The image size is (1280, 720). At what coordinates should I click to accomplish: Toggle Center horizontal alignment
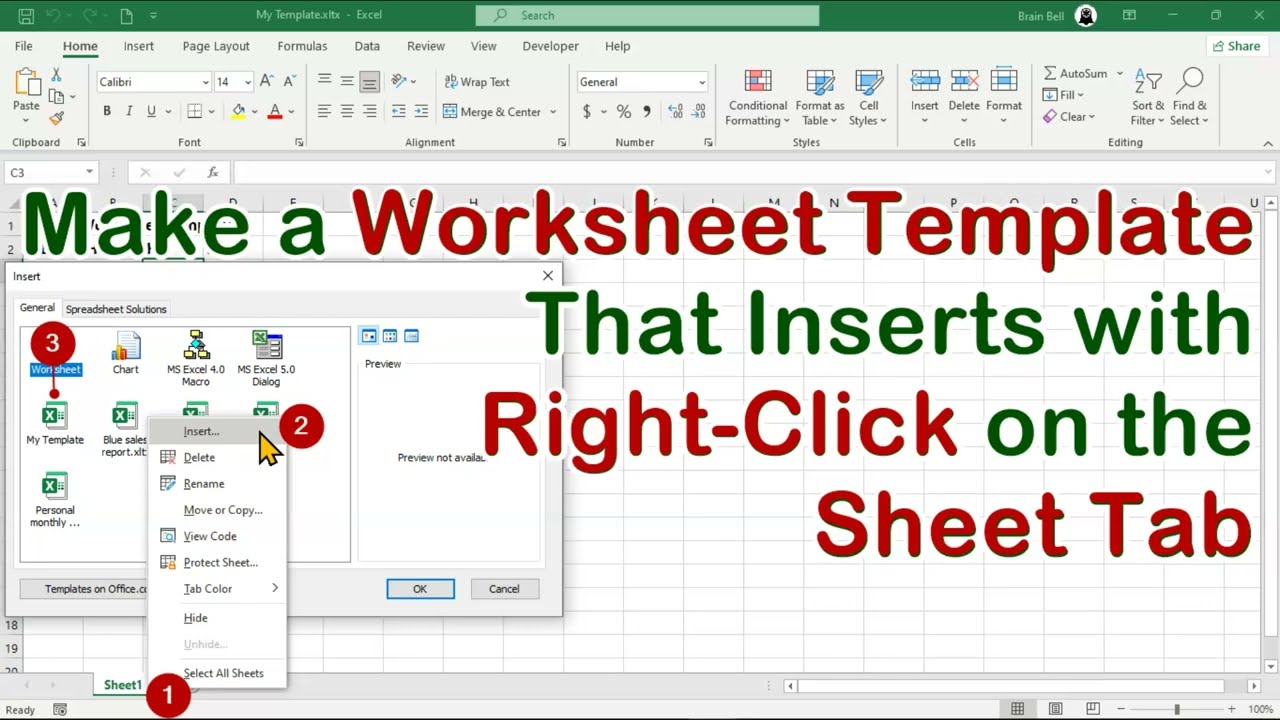(347, 112)
